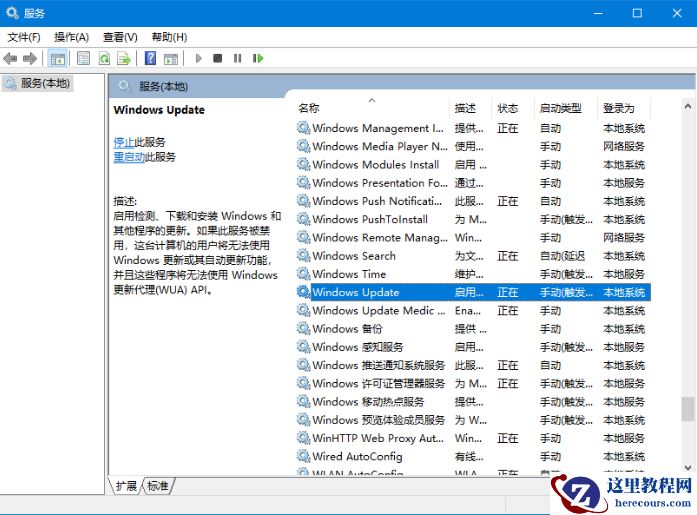Select the Windows Remote Manag... service
697x515 pixels.
click(473, 237)
